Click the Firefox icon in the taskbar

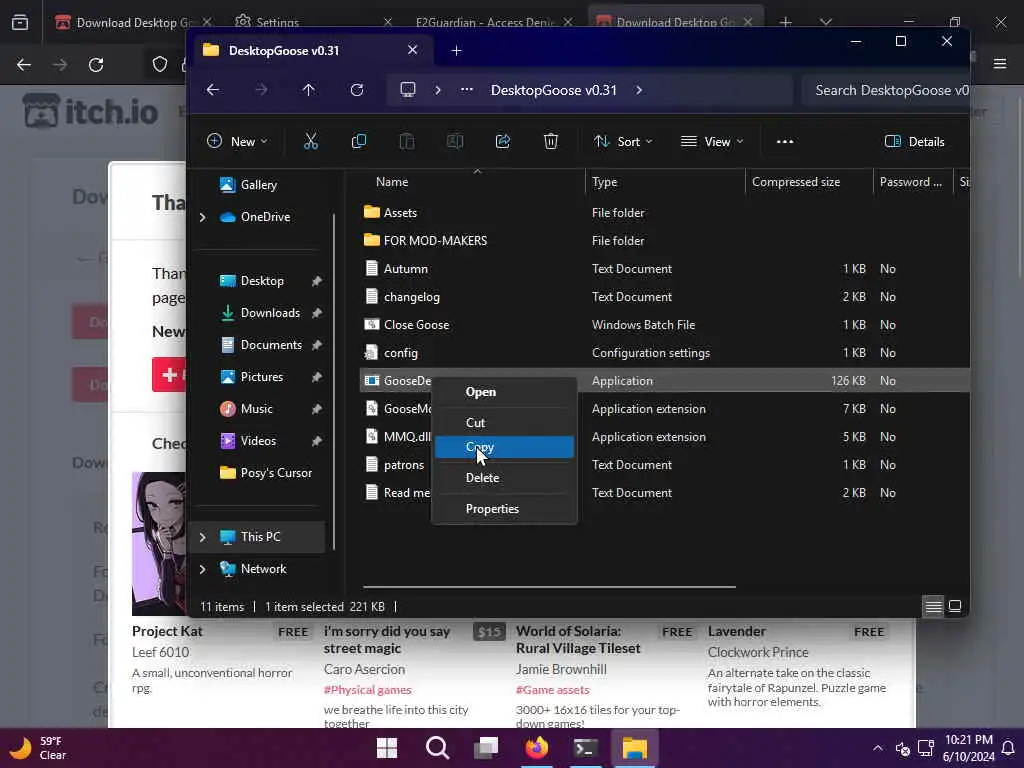pyautogui.click(x=537, y=748)
